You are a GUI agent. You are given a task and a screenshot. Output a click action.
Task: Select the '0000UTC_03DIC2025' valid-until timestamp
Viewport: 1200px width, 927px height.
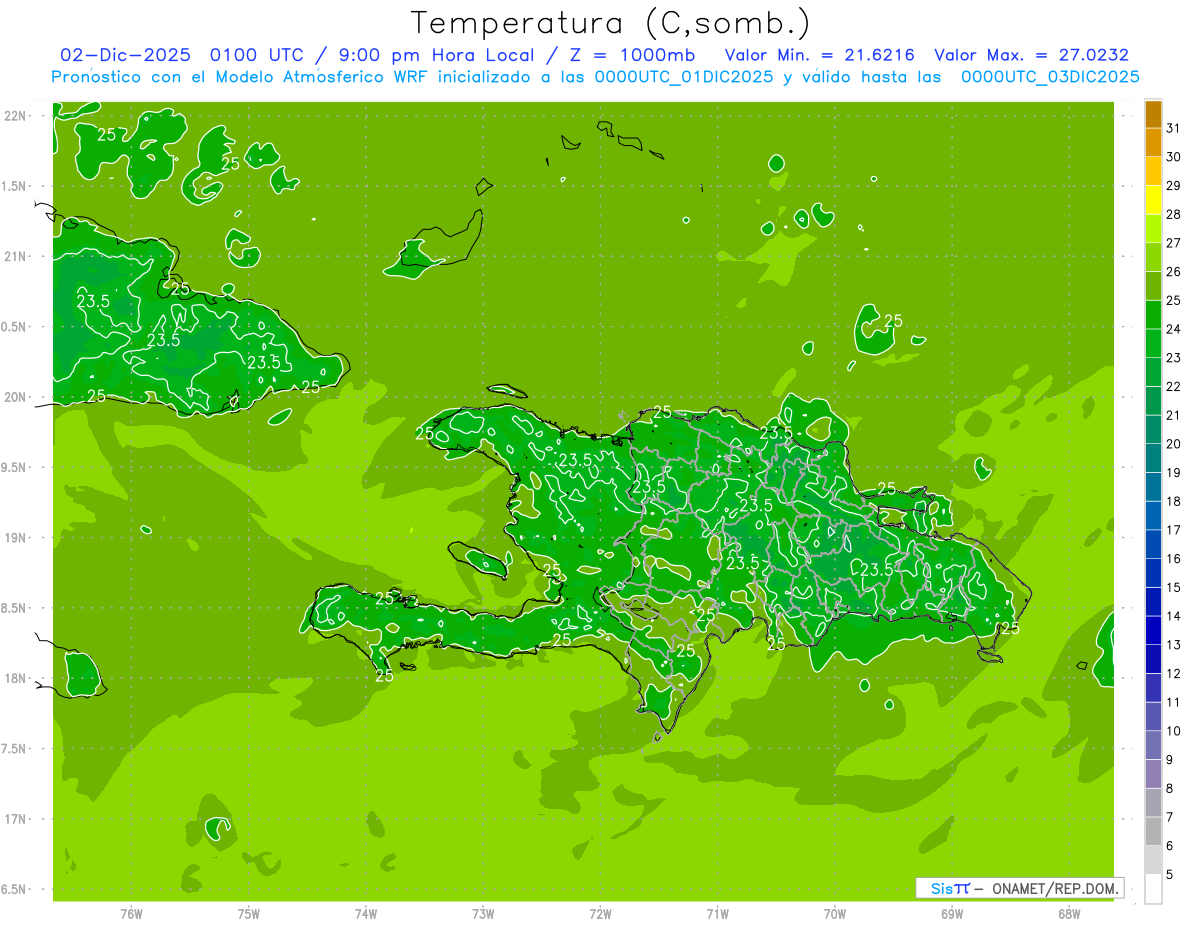pos(1050,77)
